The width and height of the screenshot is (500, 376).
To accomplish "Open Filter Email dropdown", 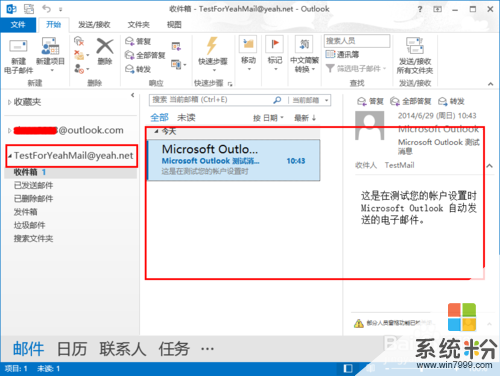I will pyautogui.click(x=356, y=69).
